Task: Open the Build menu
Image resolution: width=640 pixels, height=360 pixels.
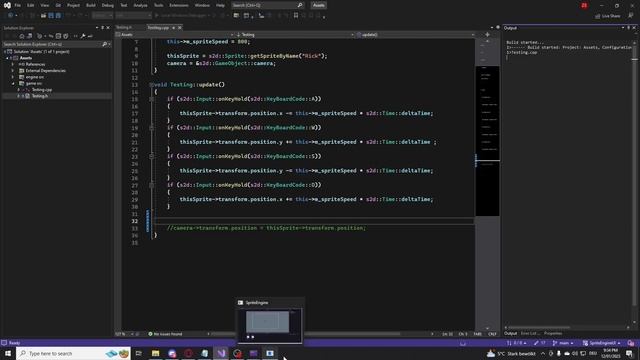Action: [x=91, y=5]
